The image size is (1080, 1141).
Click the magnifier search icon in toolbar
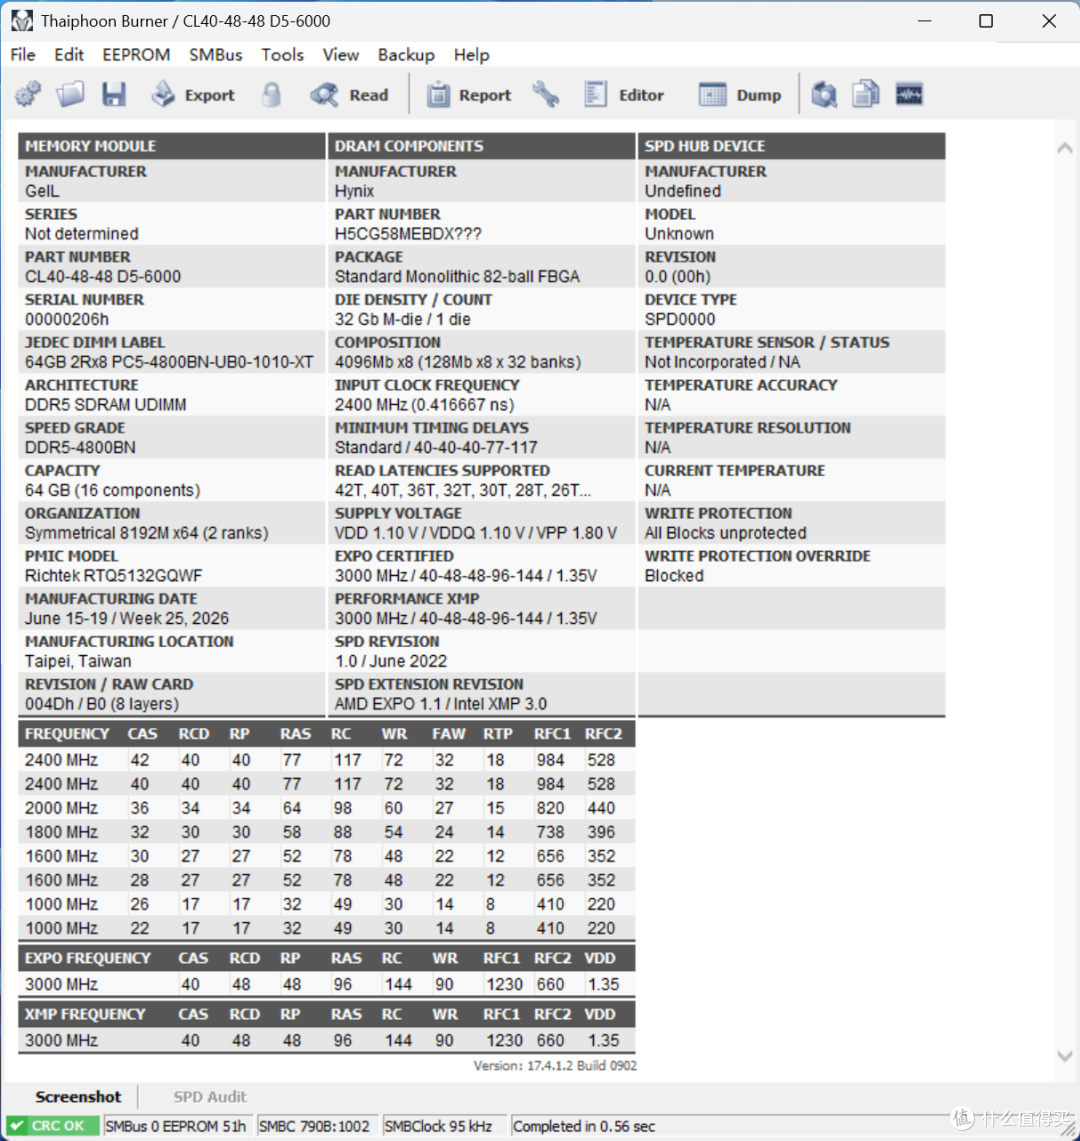824,95
